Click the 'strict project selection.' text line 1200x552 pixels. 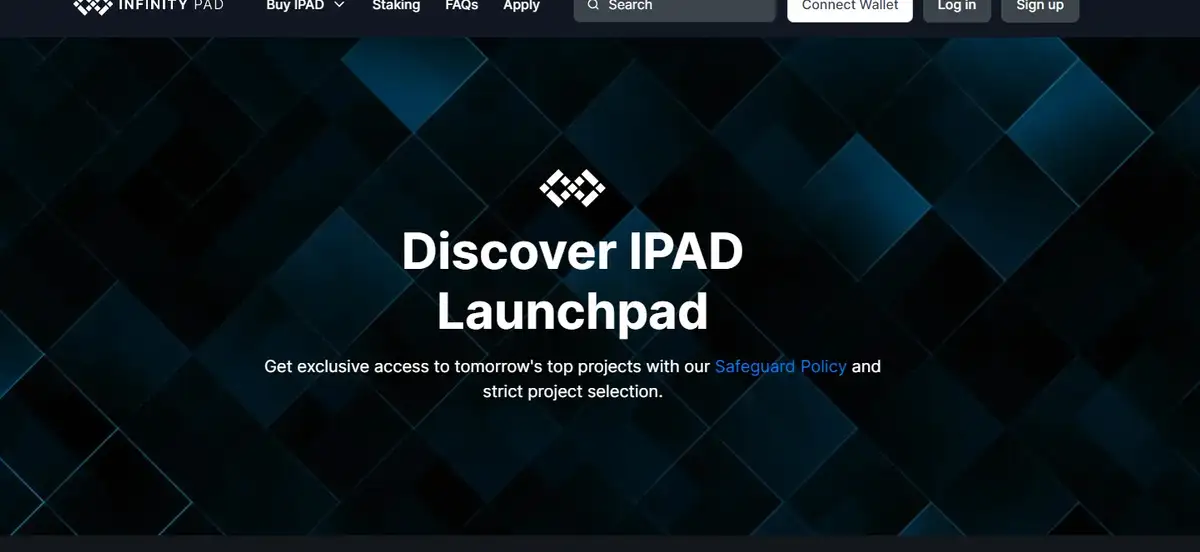pyautogui.click(x=572, y=392)
